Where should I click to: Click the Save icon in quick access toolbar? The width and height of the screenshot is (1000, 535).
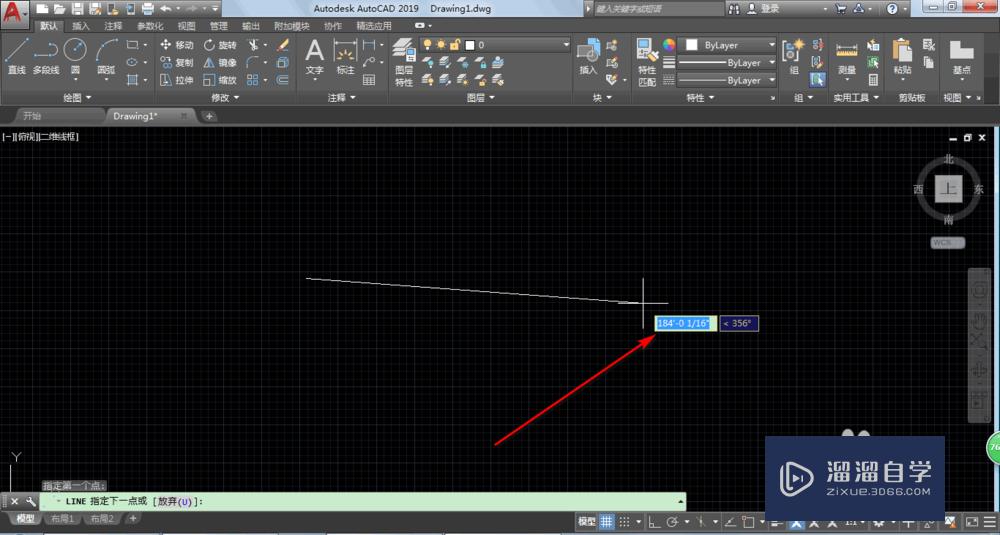[x=77, y=9]
